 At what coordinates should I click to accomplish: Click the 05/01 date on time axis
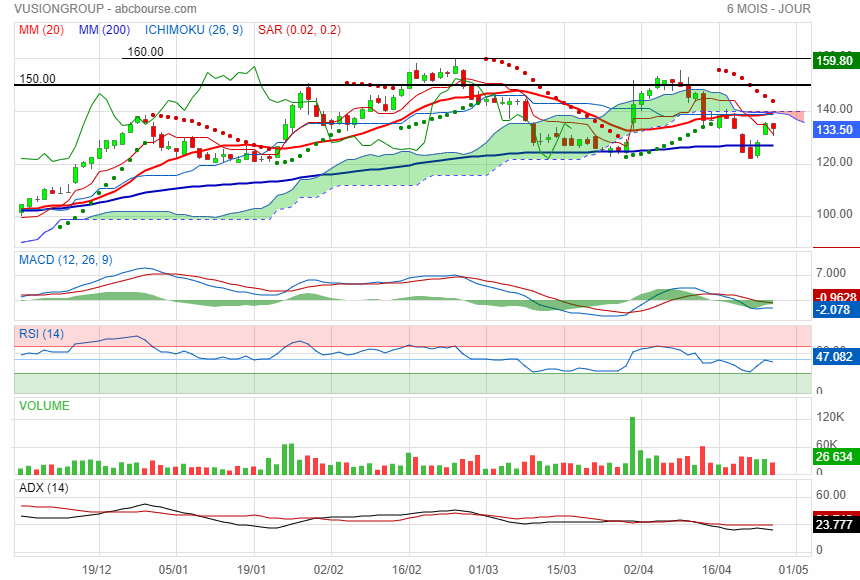(x=173, y=569)
